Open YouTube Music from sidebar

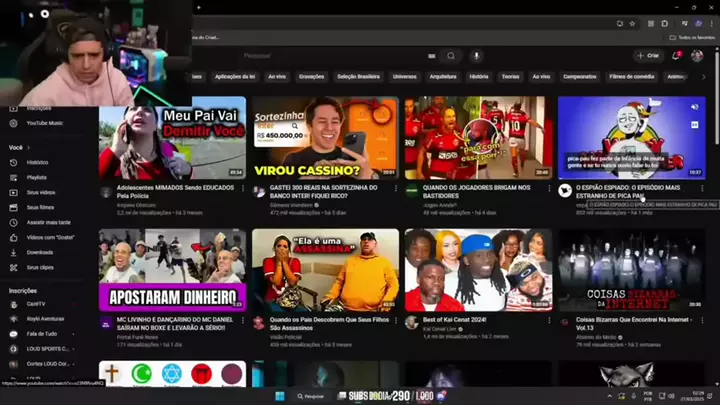(x=44, y=122)
